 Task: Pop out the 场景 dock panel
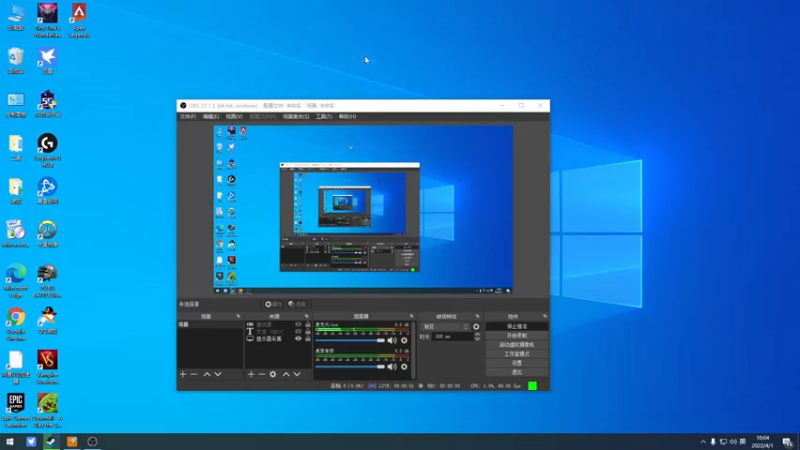pos(238,316)
